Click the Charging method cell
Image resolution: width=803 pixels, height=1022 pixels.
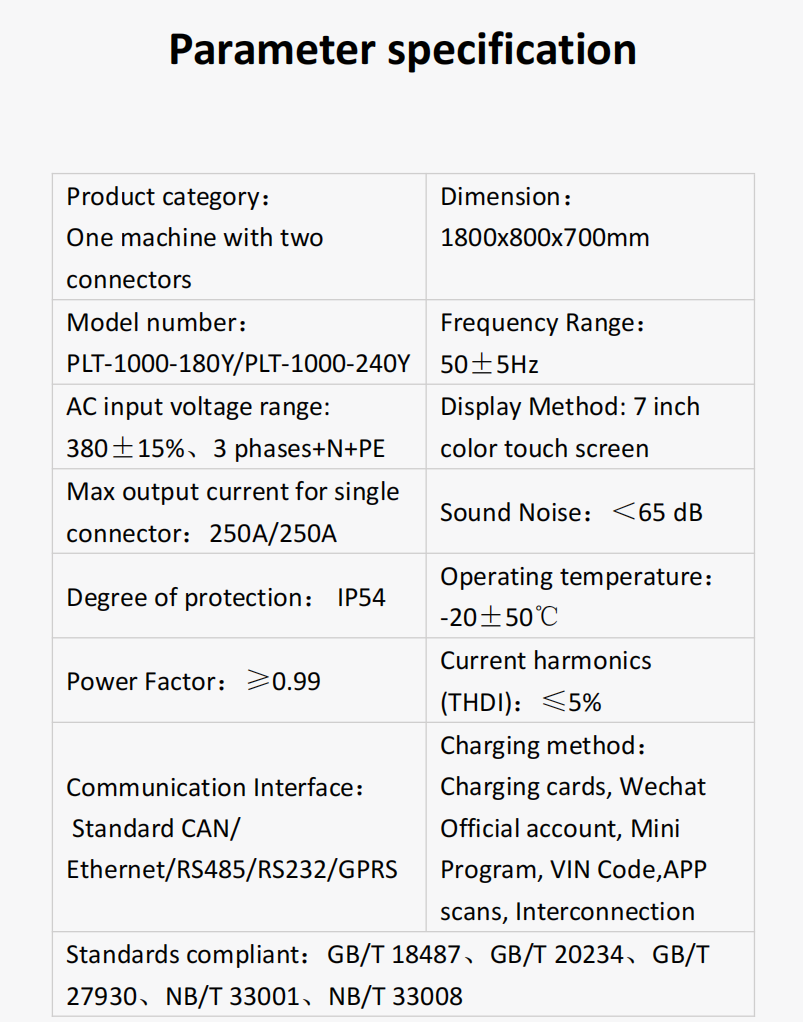pos(590,827)
